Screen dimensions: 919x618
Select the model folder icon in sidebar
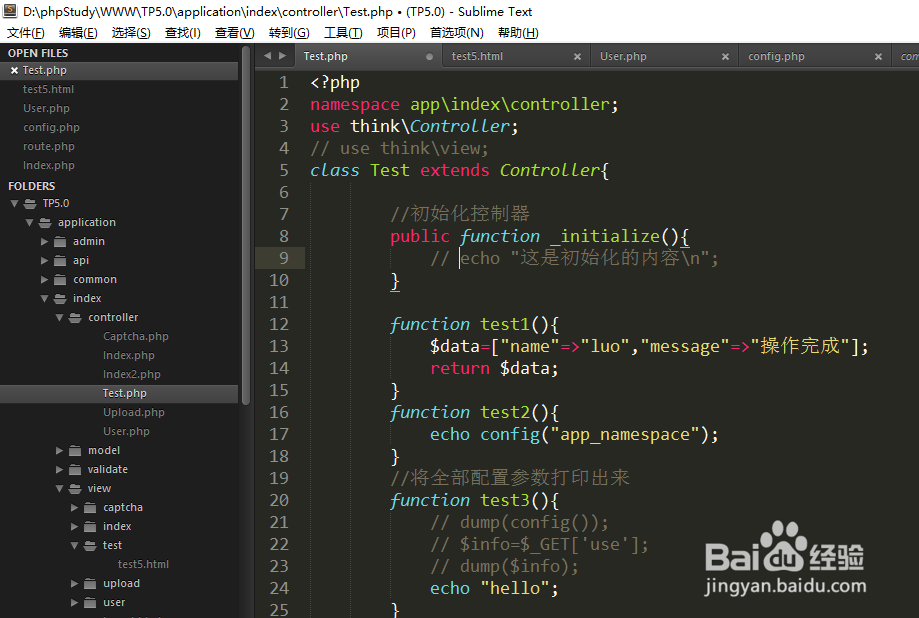click(x=73, y=450)
